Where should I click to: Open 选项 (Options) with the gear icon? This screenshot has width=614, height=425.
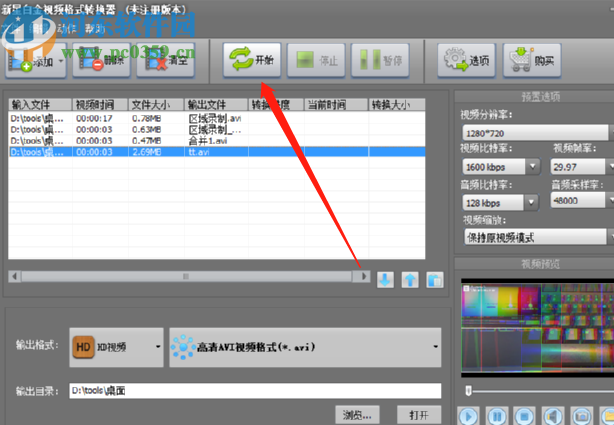pyautogui.click(x=466, y=61)
